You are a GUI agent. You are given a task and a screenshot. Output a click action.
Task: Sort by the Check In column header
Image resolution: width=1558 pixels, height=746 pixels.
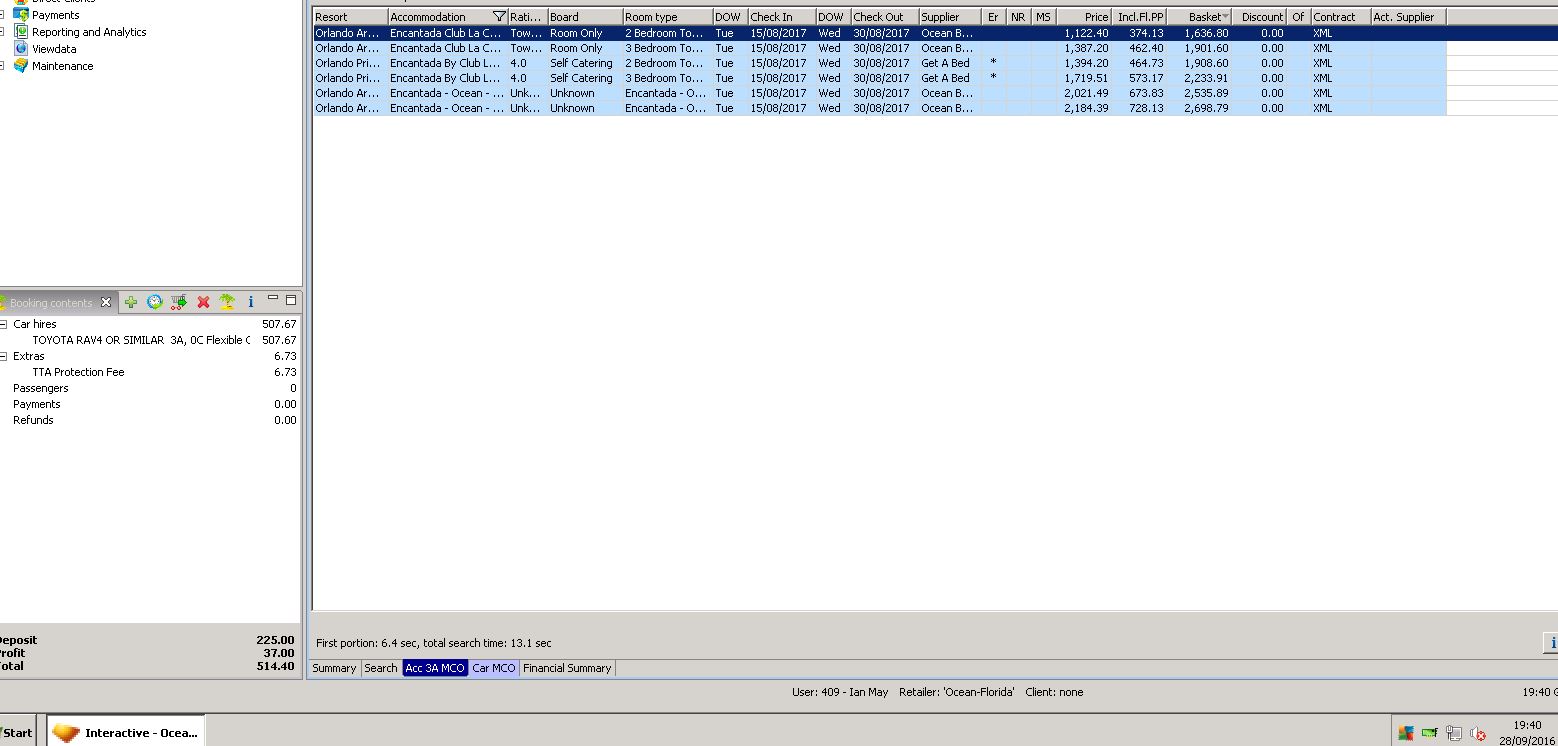click(x=782, y=17)
